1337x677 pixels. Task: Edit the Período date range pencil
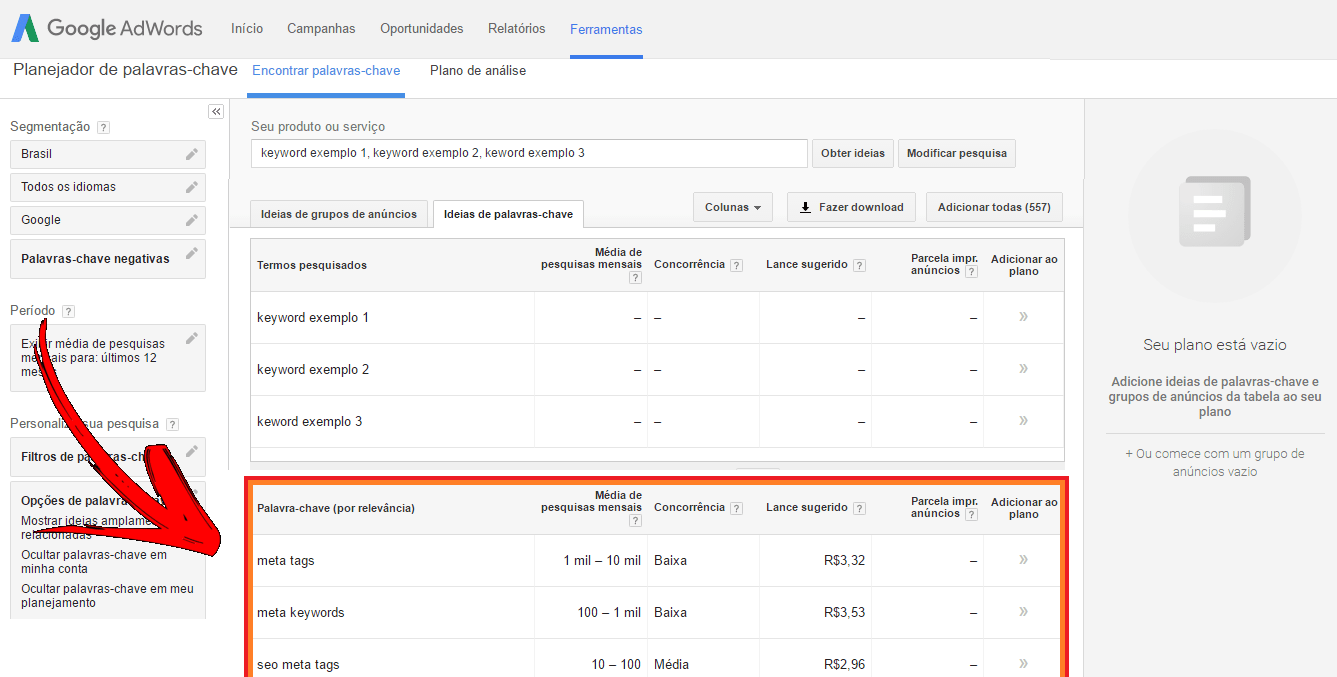click(192, 338)
